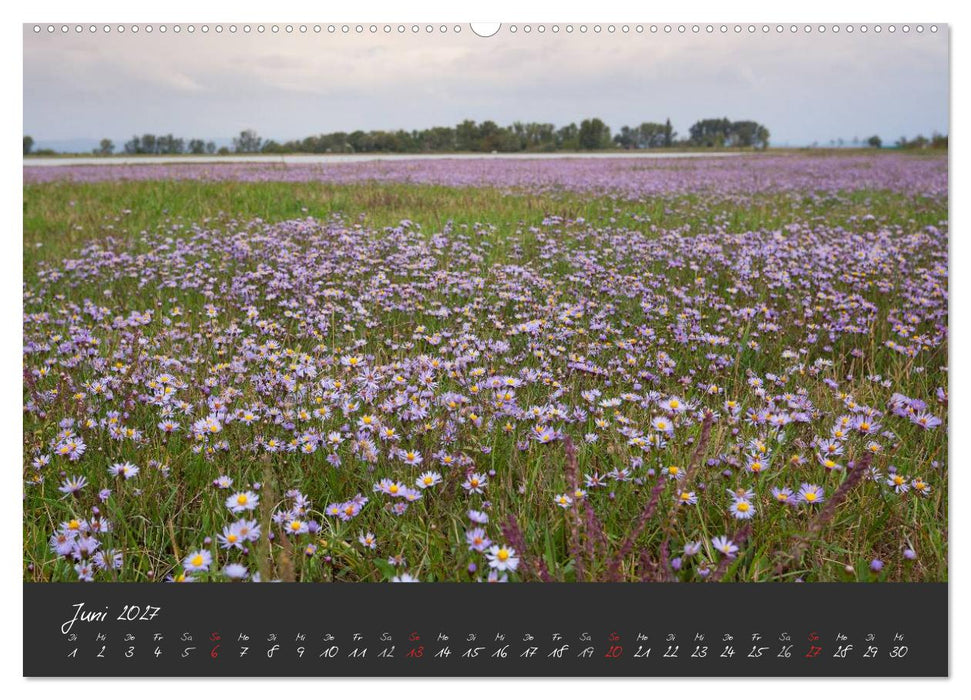Pick date 21 in the calendar
Image resolution: width=971 pixels, height=700 pixels.
pyautogui.click(x=642, y=652)
